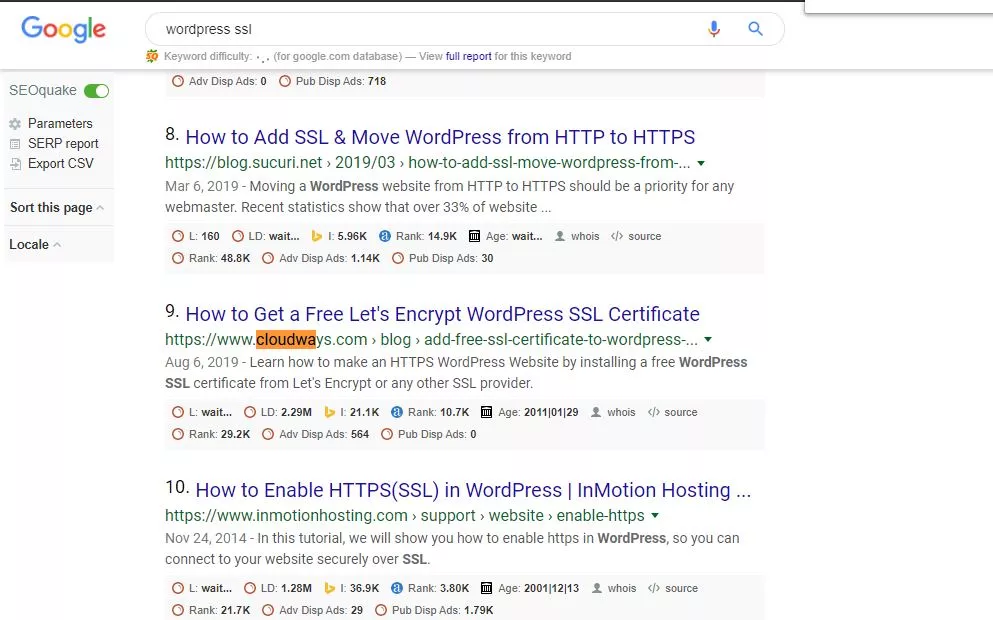
Task: Toggle the SEOquake switch off
Action: (96, 91)
